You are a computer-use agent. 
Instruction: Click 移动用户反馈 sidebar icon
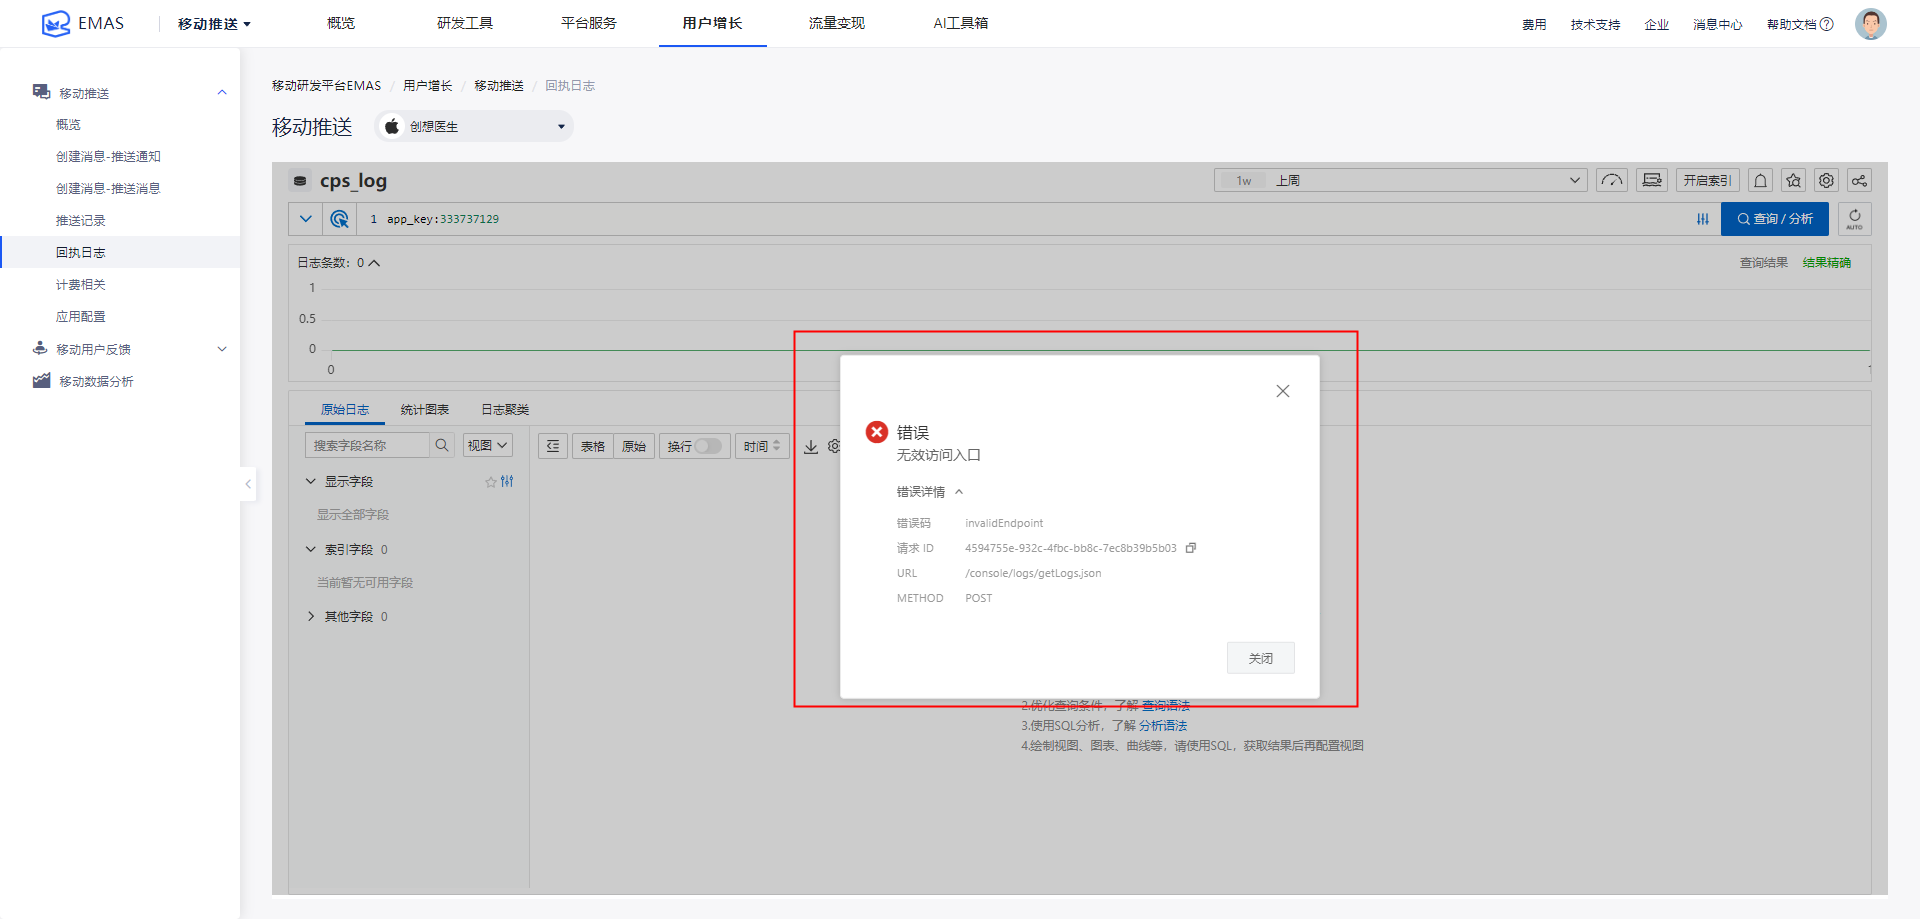40,348
